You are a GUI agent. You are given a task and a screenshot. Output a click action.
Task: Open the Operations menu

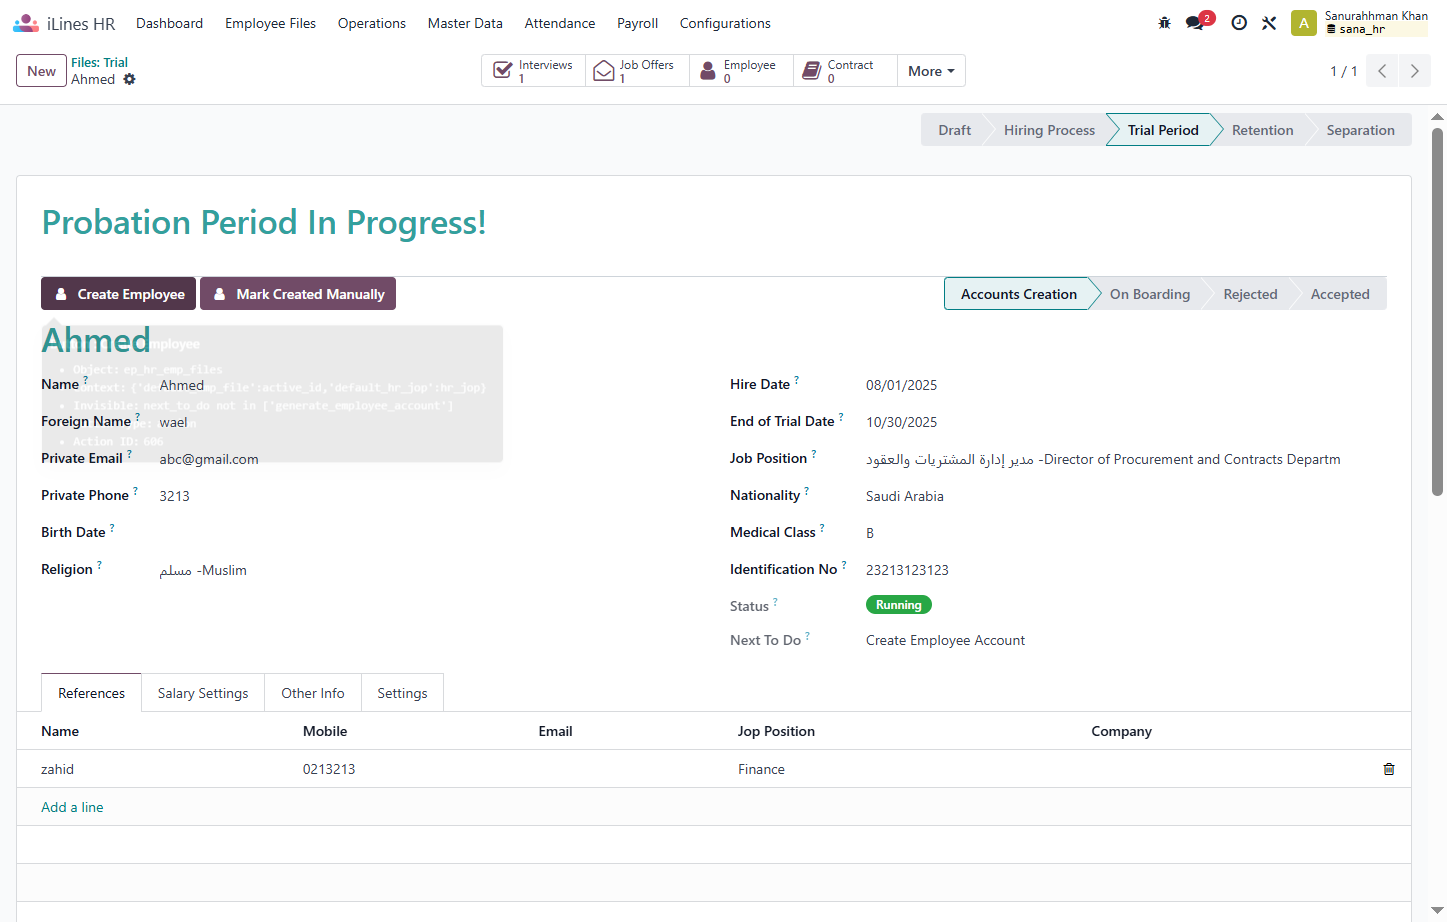pos(372,23)
